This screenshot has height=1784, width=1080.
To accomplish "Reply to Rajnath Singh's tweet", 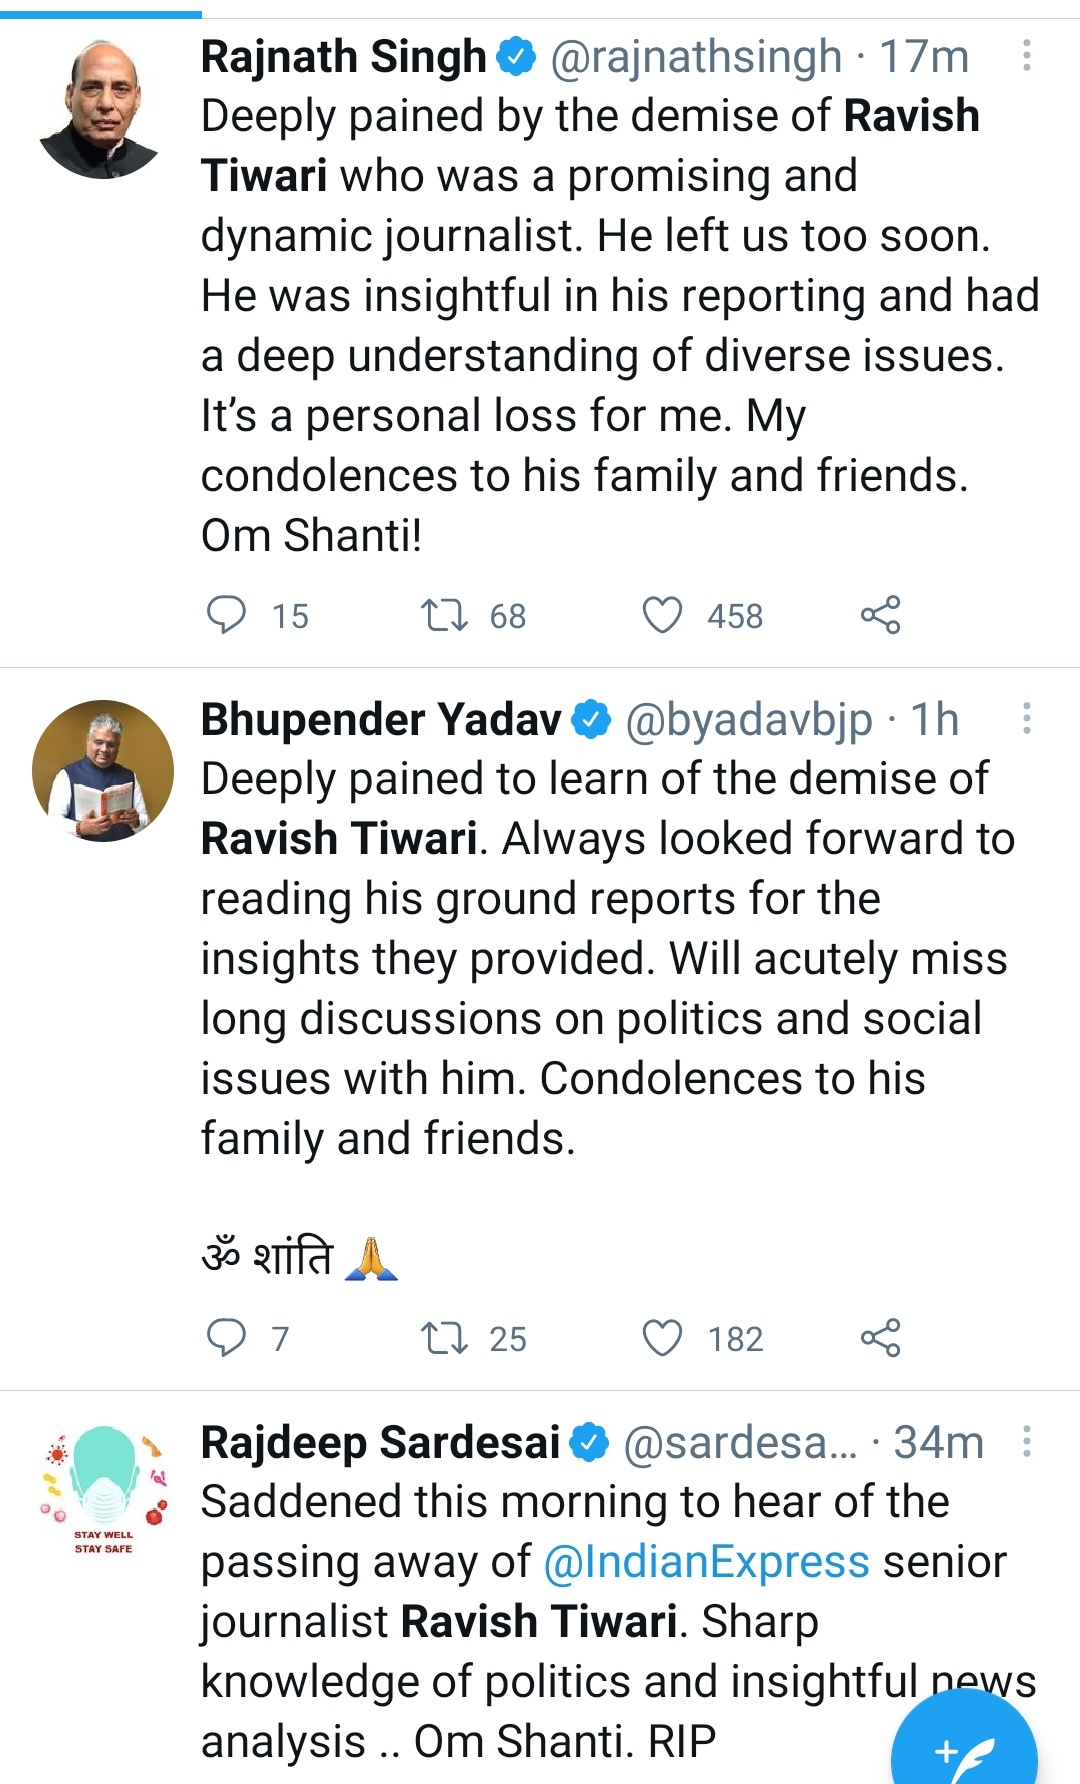I will (x=226, y=614).
